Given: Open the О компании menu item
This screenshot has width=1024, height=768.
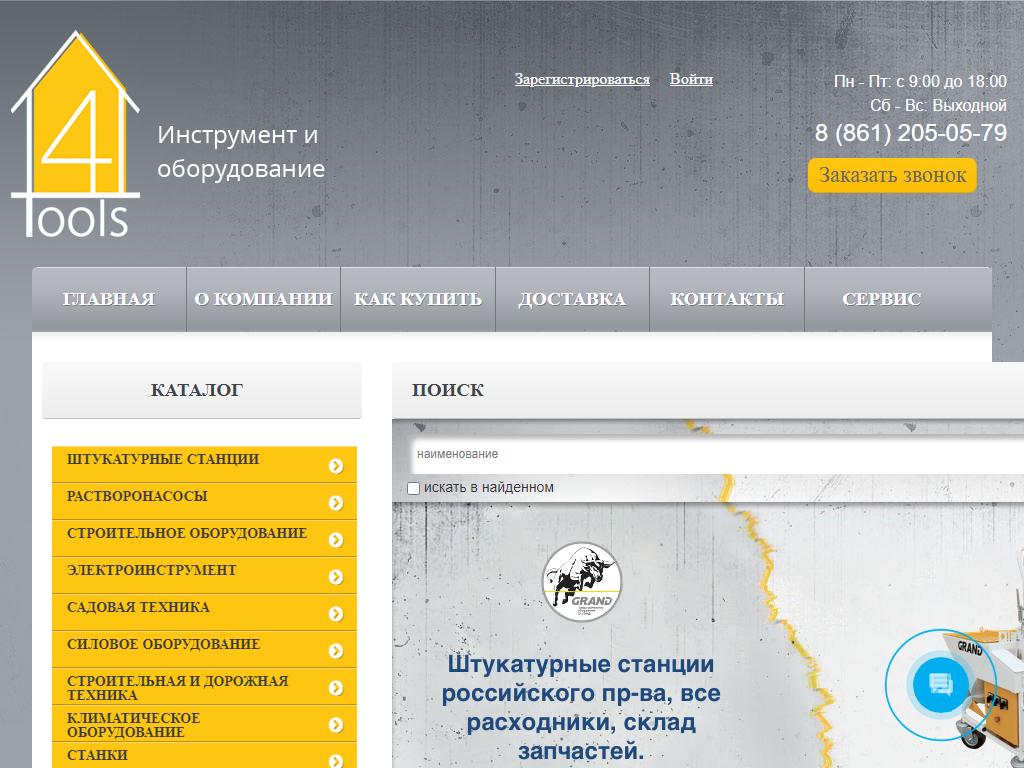Looking at the screenshot, I should 263,299.
